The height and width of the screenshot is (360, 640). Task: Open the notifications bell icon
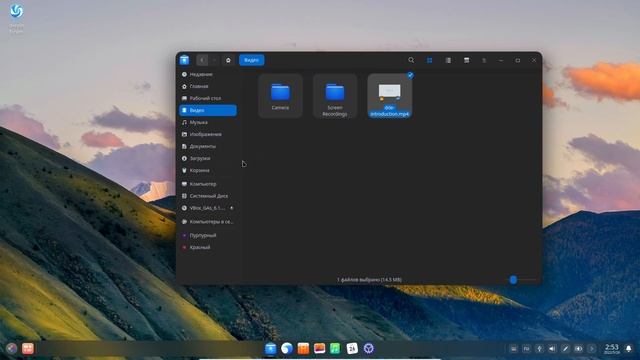pos(629,349)
